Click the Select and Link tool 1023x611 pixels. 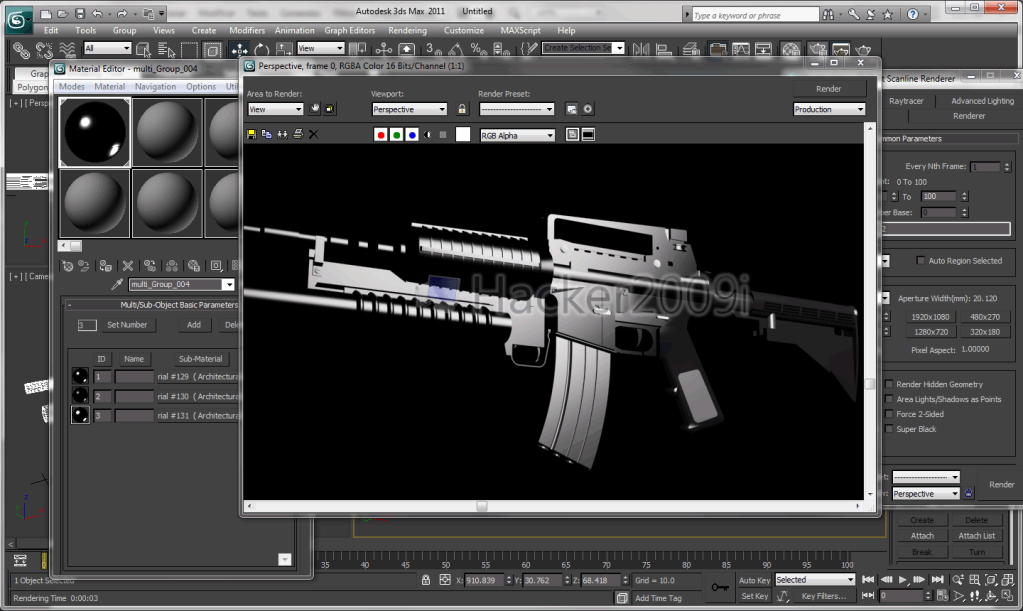pos(21,50)
